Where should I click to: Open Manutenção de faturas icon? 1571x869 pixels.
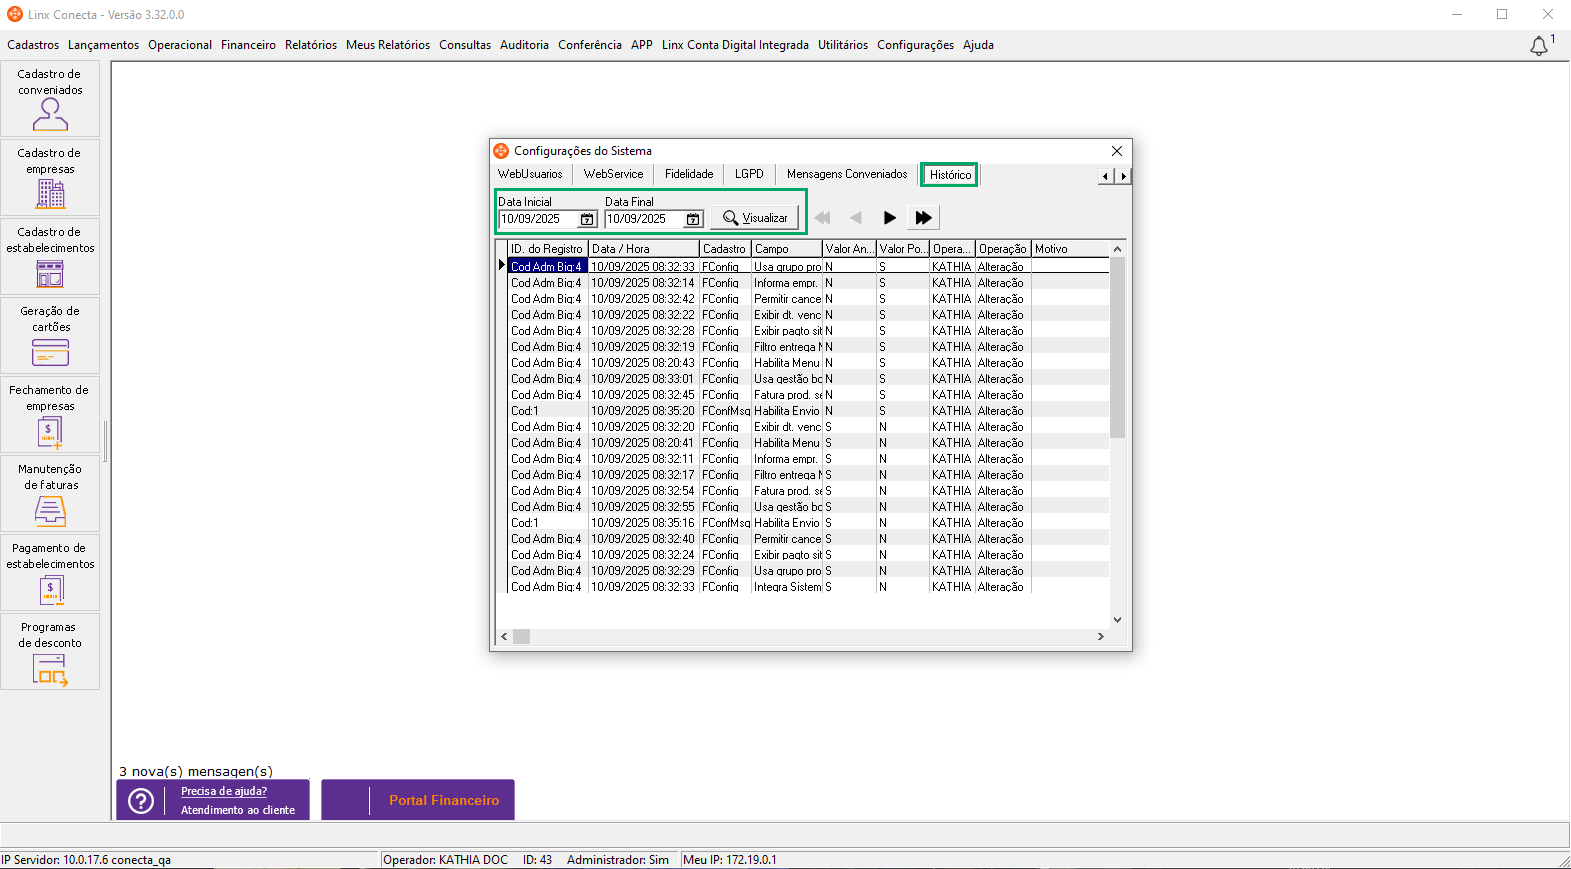pyautogui.click(x=50, y=494)
